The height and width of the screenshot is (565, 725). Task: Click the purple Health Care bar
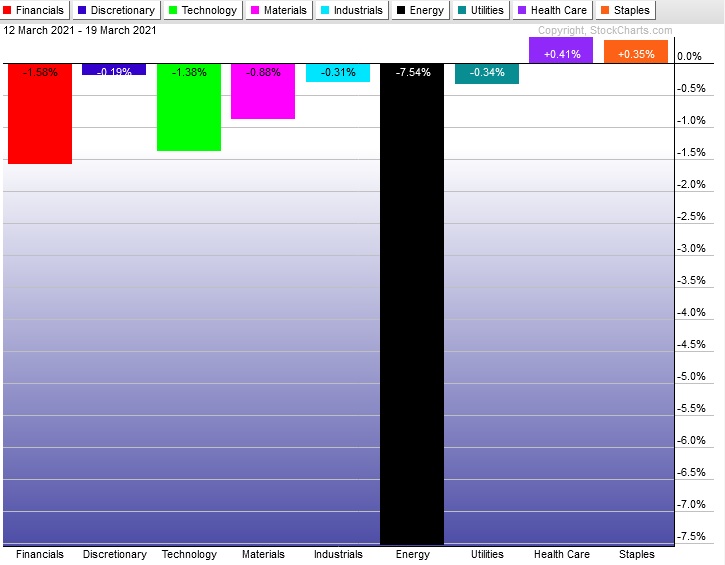561,50
